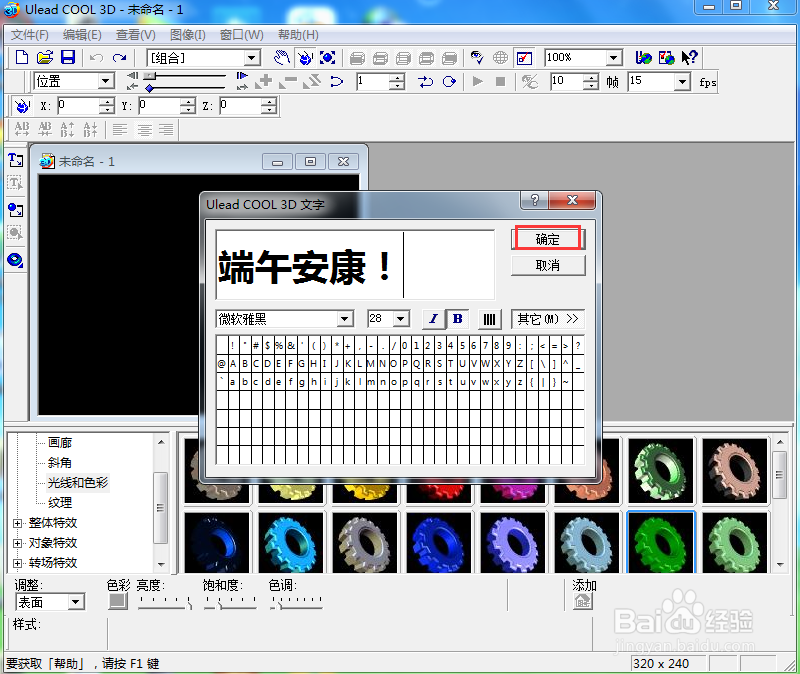Click the align left icon
Image resolution: width=800 pixels, height=674 pixels.
[120, 130]
